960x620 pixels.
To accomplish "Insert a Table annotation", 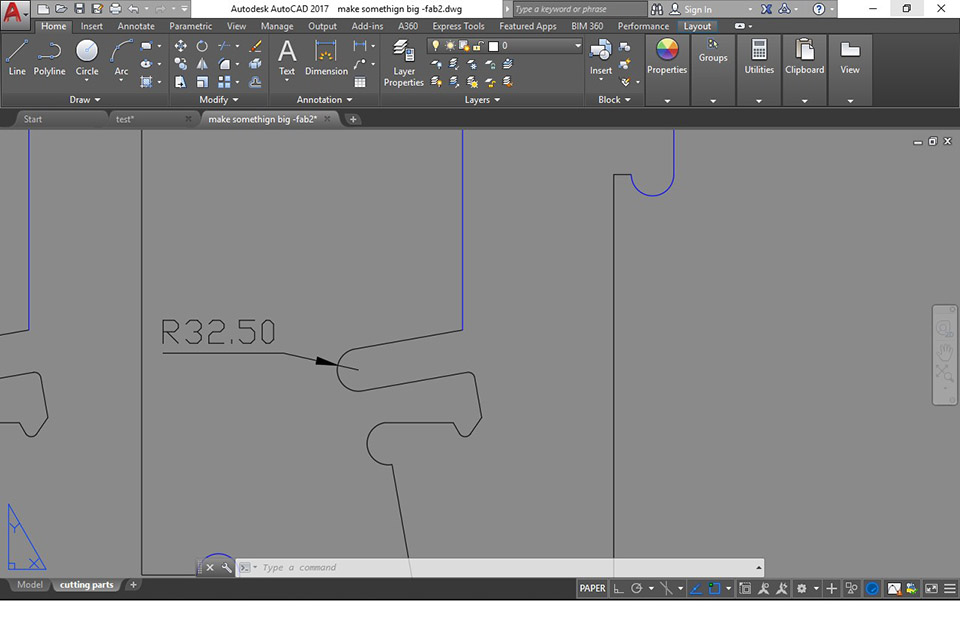I will pos(360,81).
